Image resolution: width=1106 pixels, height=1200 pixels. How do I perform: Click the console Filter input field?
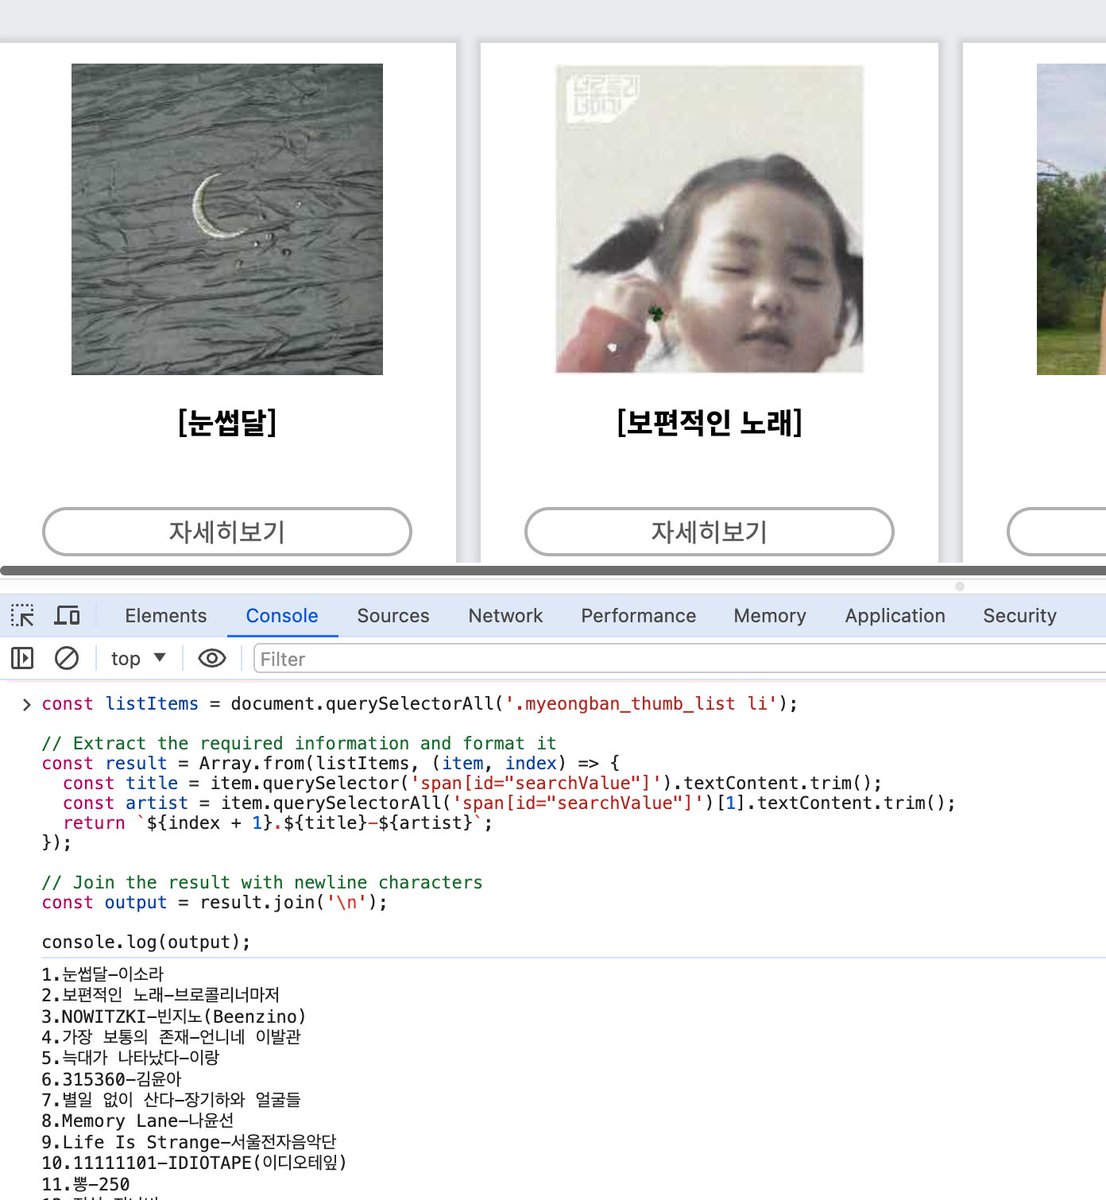pyautogui.click(x=680, y=659)
